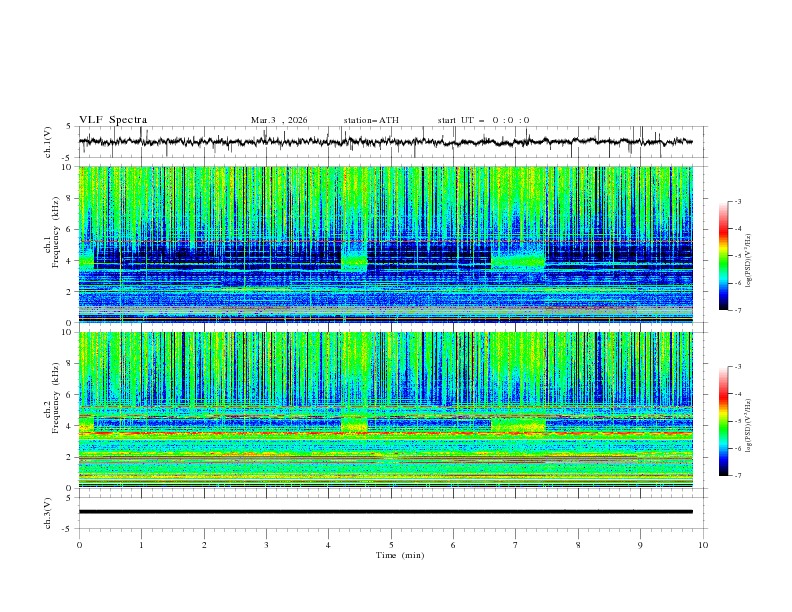
Task: Click the 'VLF Spectra' title text
Action: [113, 120]
